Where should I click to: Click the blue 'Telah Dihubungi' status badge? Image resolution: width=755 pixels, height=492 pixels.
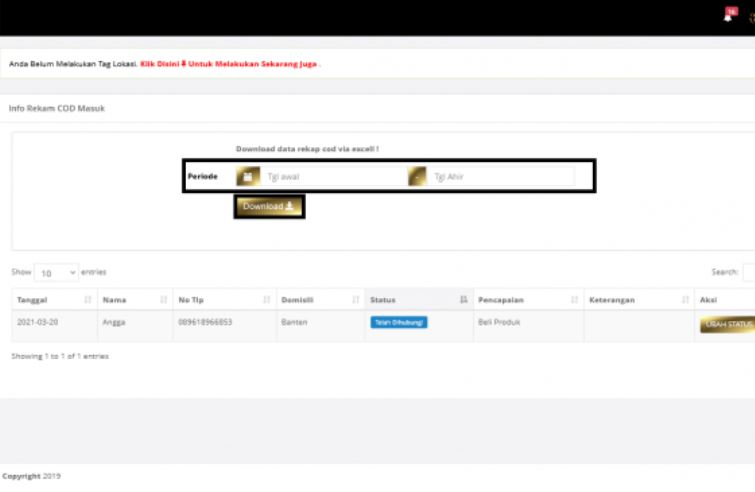(399, 322)
